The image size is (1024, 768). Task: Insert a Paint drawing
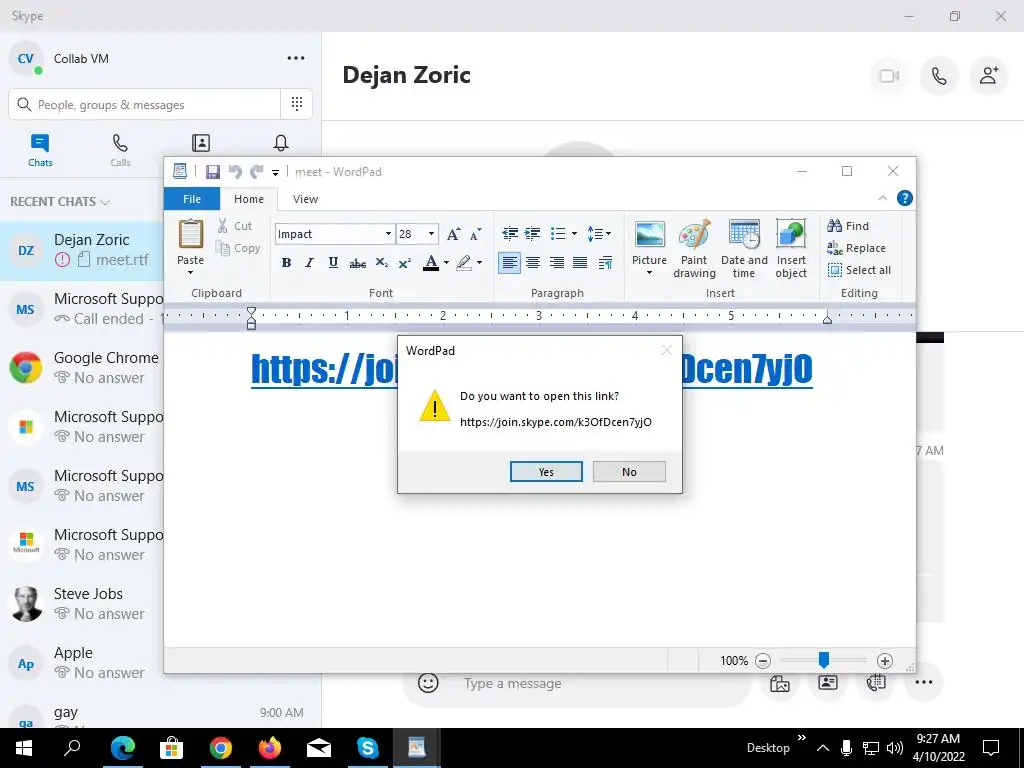(x=694, y=249)
